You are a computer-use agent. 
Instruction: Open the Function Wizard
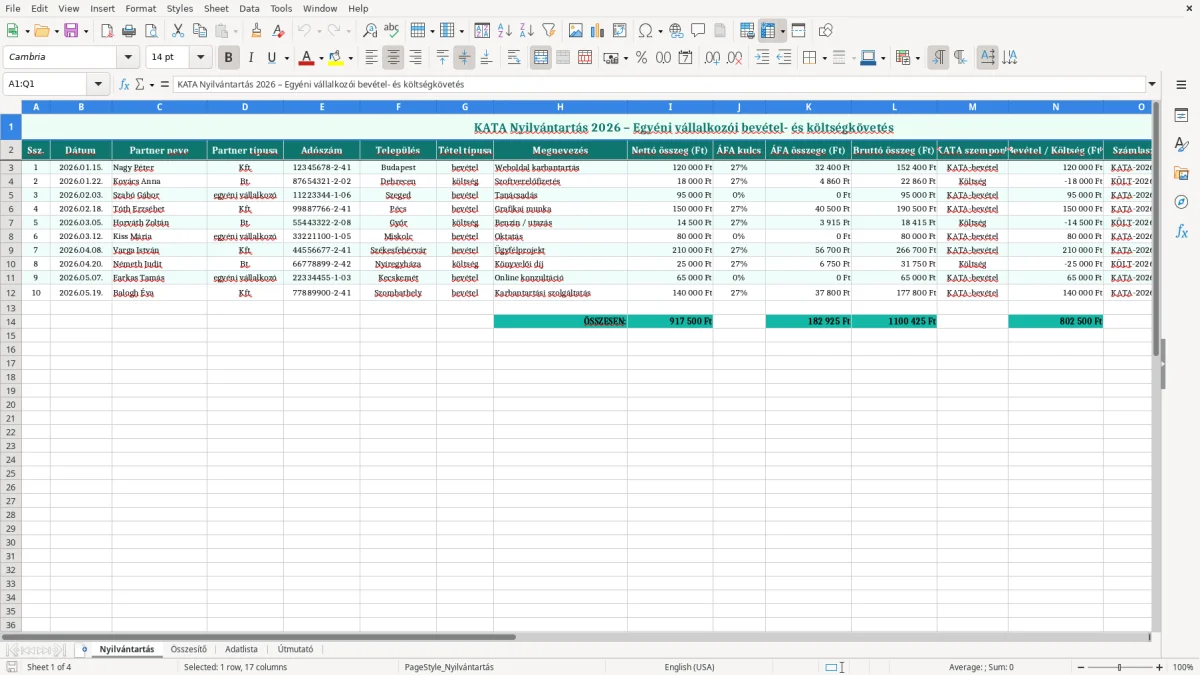[x=124, y=84]
